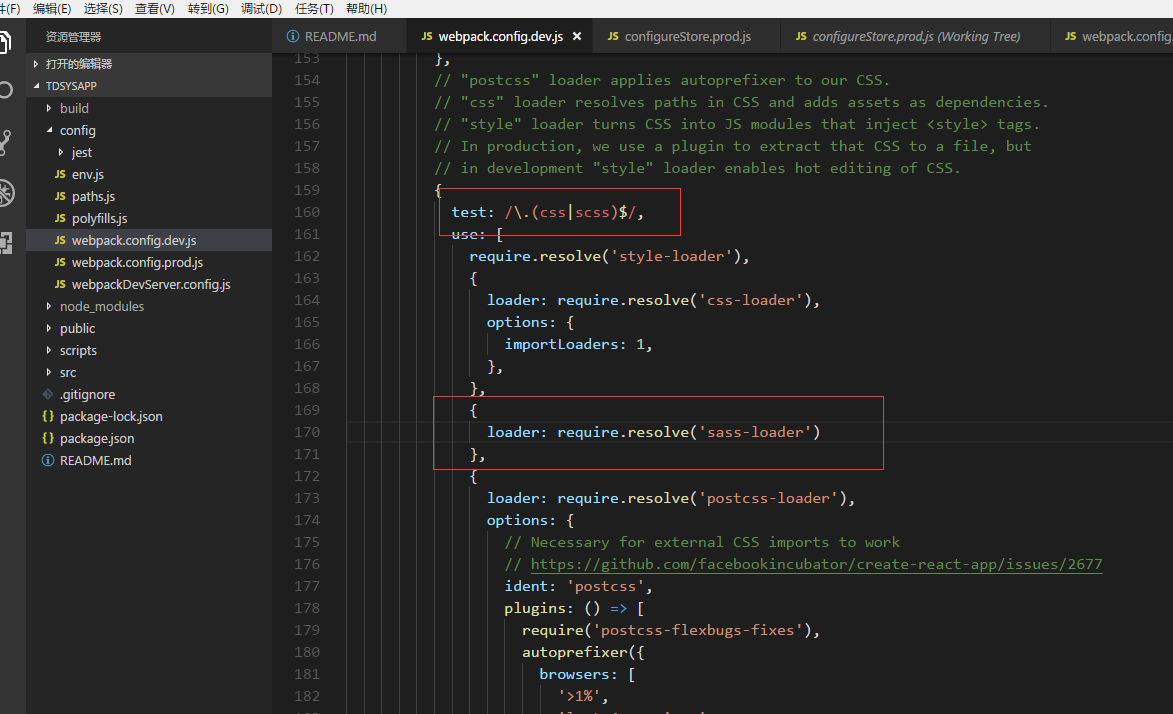Click JS icon on configureStore.prod.js tab
The width and height of the screenshot is (1173, 714).
(x=613, y=37)
